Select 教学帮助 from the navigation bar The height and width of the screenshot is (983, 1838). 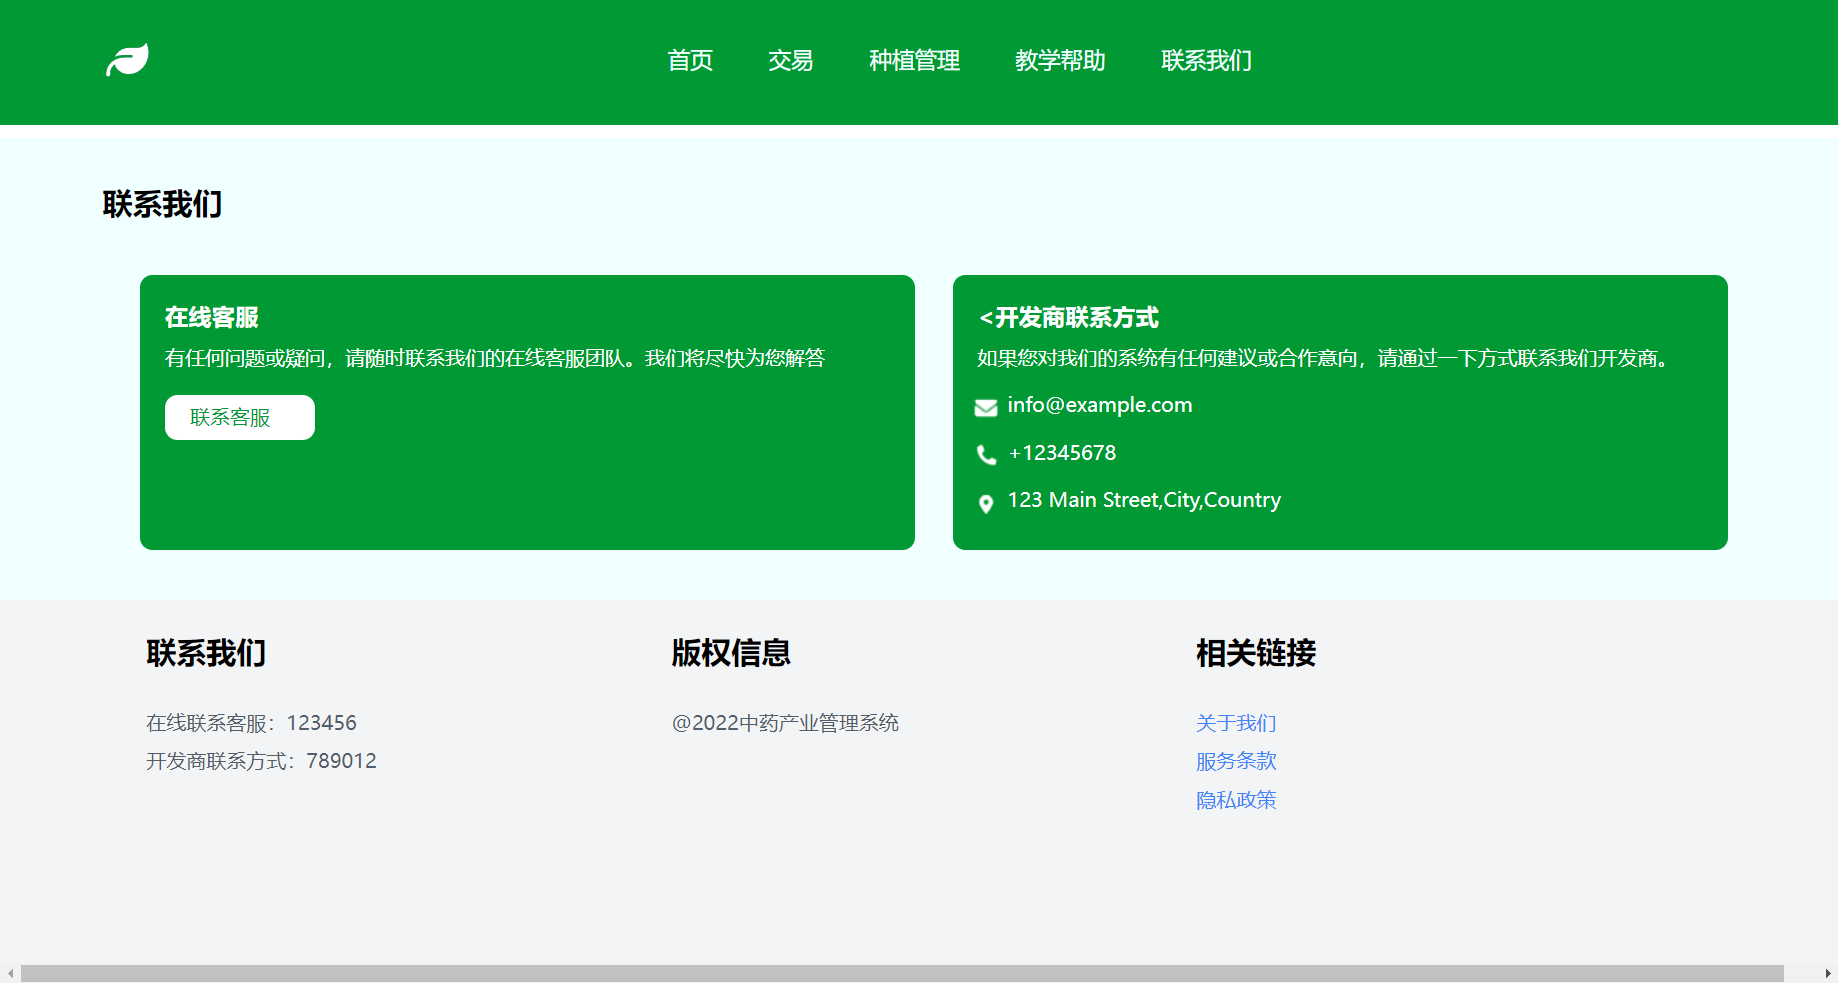[x=1060, y=61]
